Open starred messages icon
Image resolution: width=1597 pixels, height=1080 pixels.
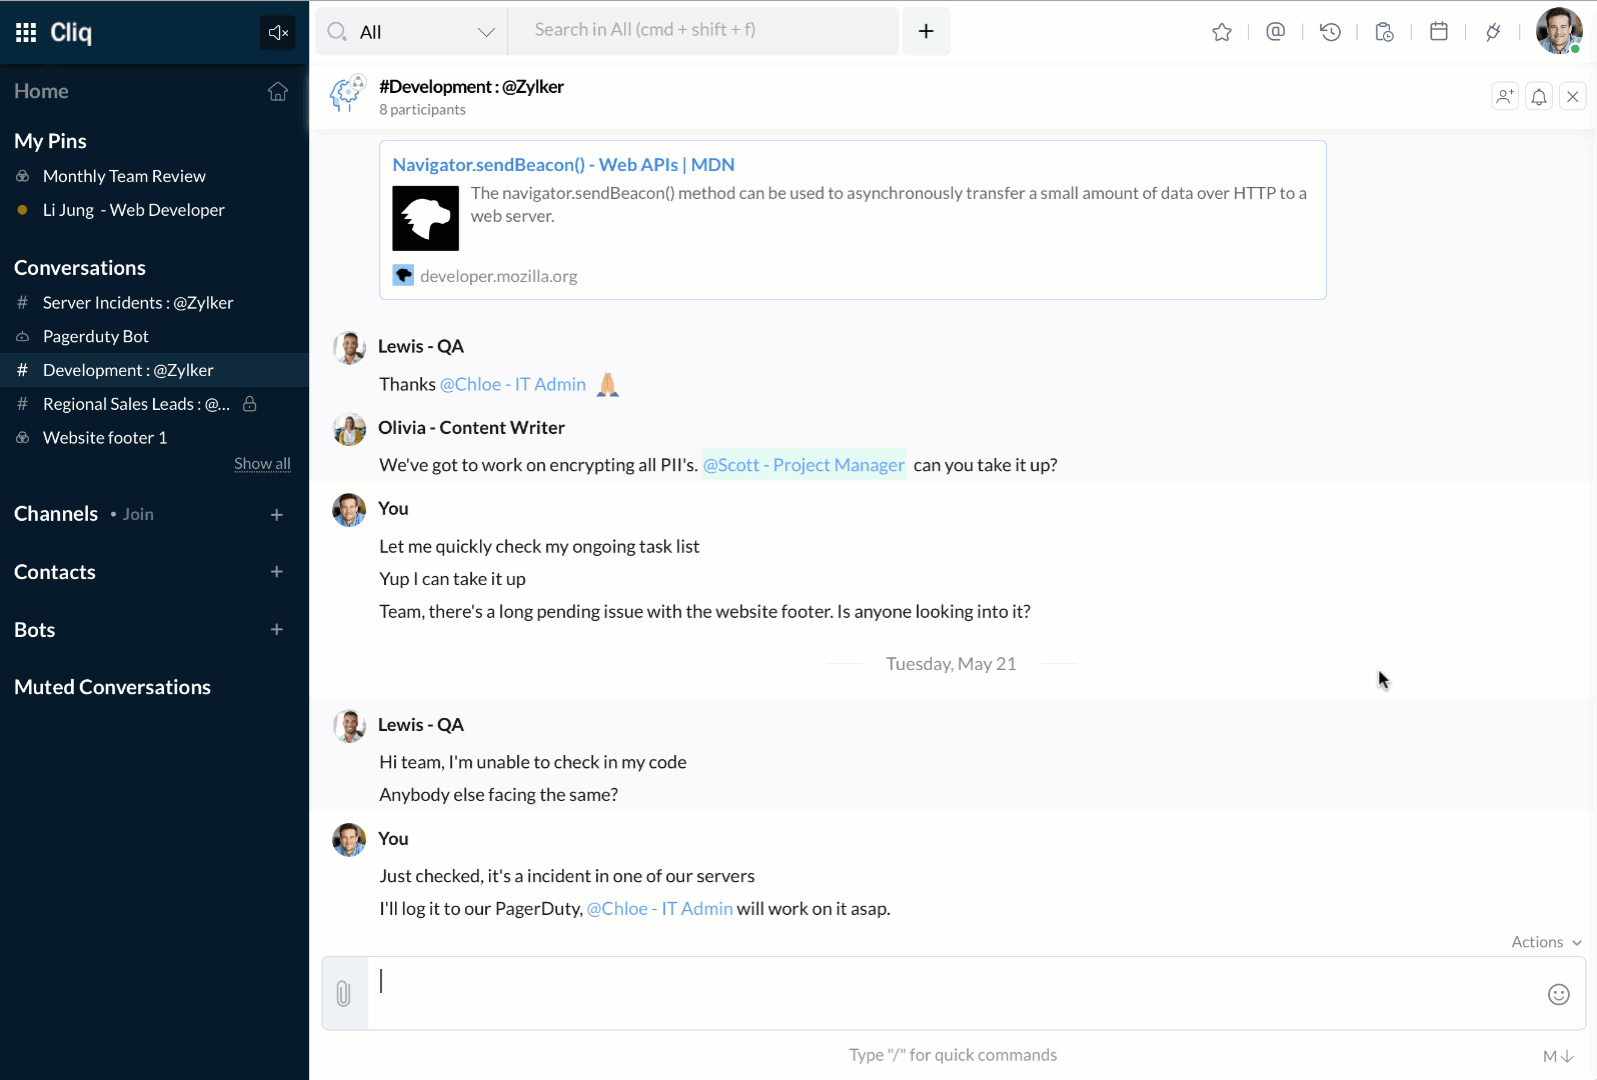click(x=1221, y=32)
